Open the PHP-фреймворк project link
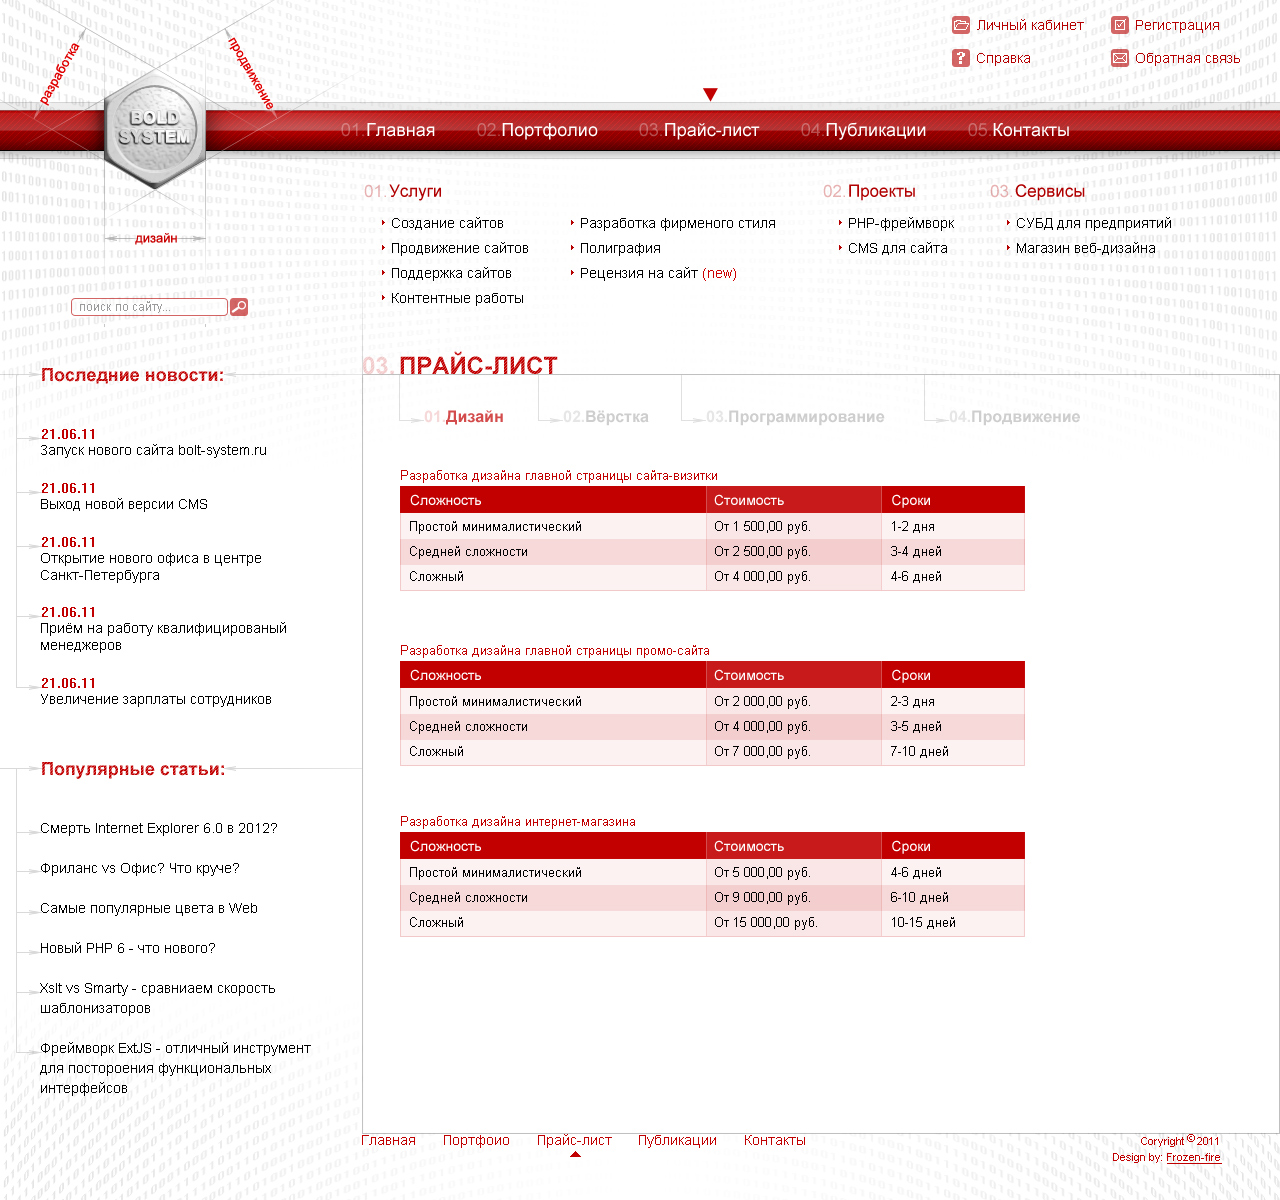The image size is (1280, 1200). tap(901, 223)
